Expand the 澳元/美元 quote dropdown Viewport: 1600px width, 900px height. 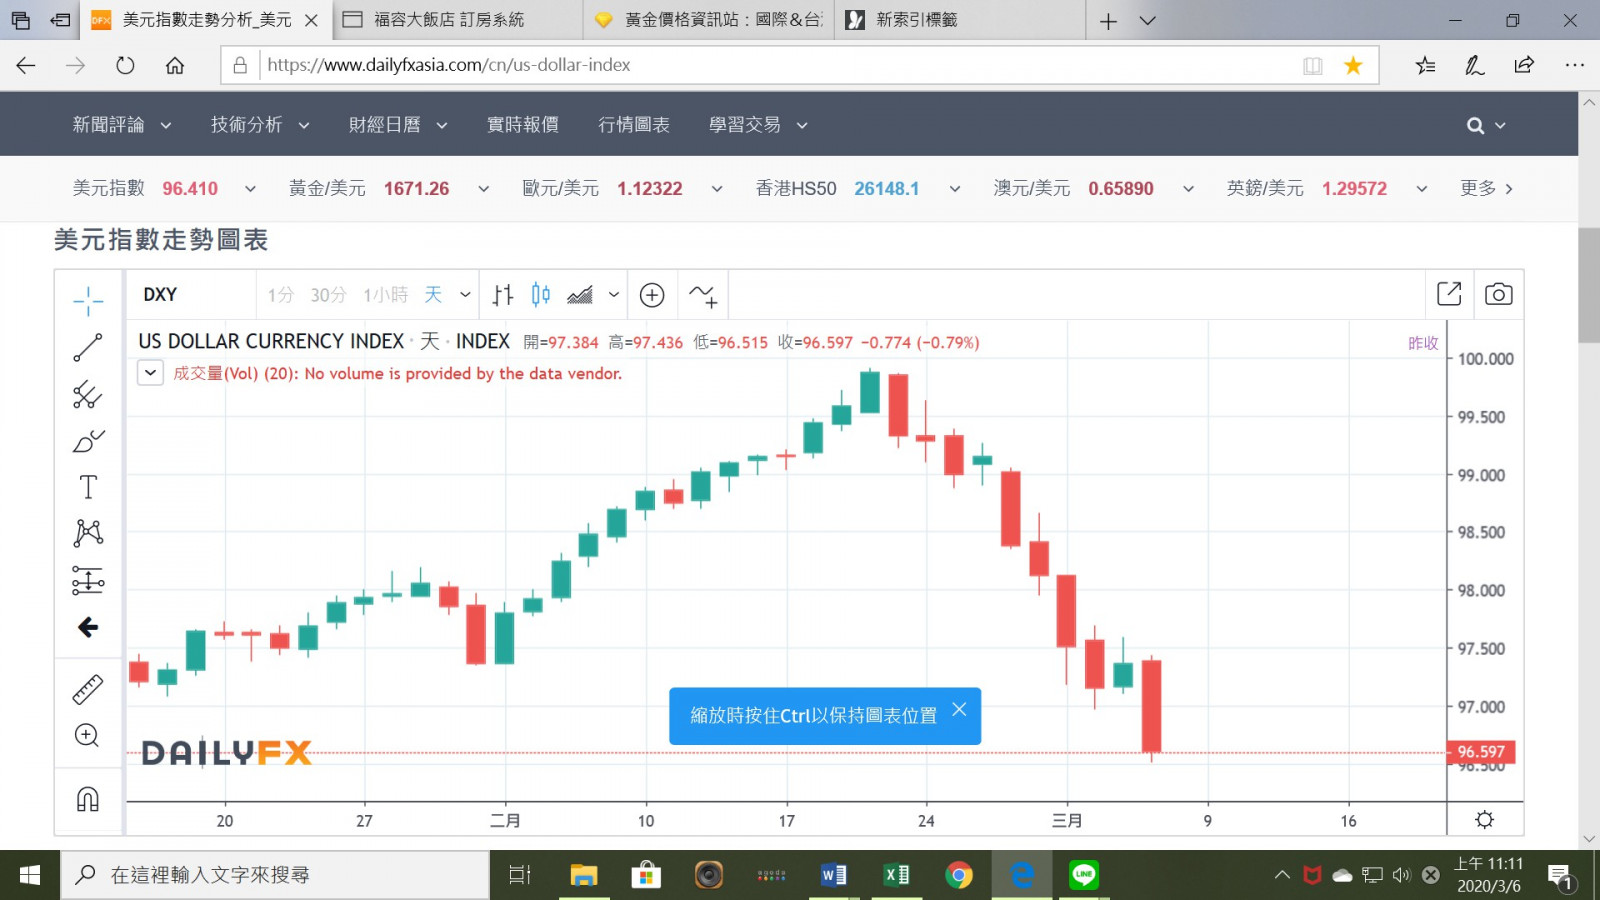1188,189
